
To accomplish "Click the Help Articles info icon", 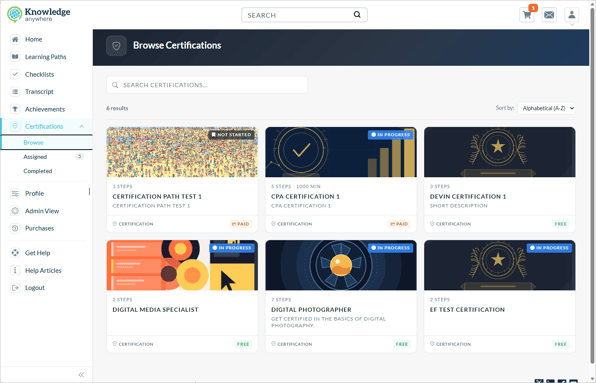I will (15, 270).
